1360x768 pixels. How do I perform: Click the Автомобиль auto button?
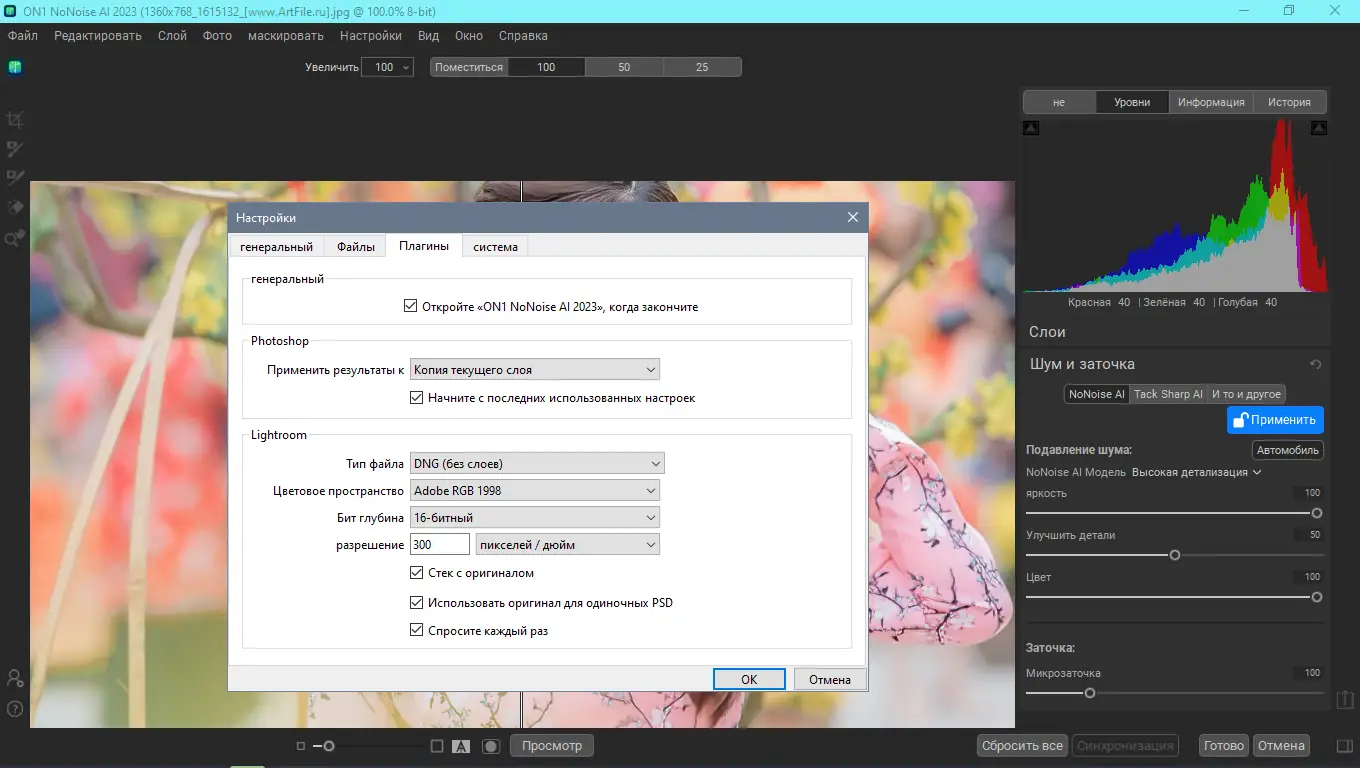pyautogui.click(x=1288, y=450)
